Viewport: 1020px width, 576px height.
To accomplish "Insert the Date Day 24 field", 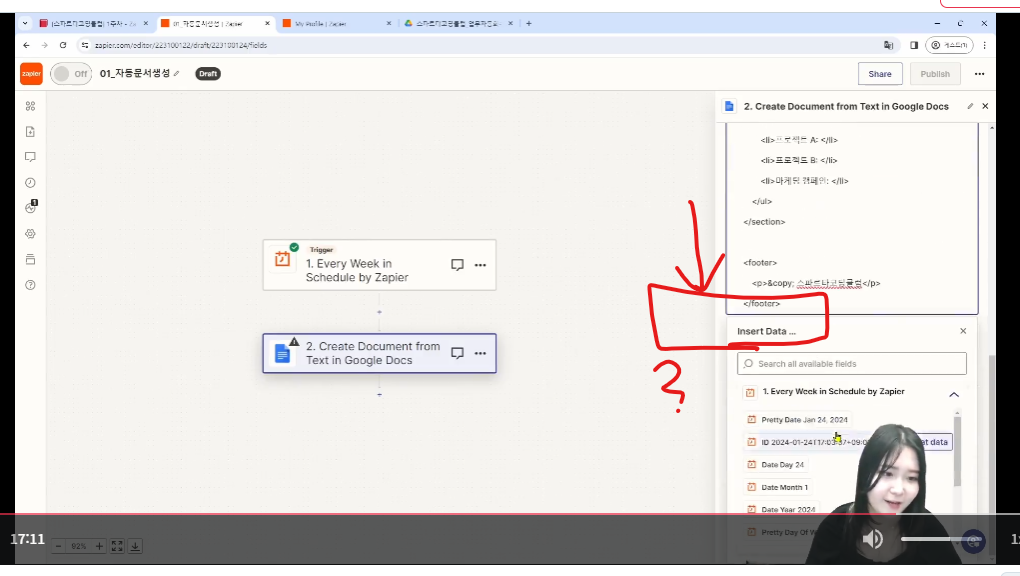I will (x=776, y=465).
